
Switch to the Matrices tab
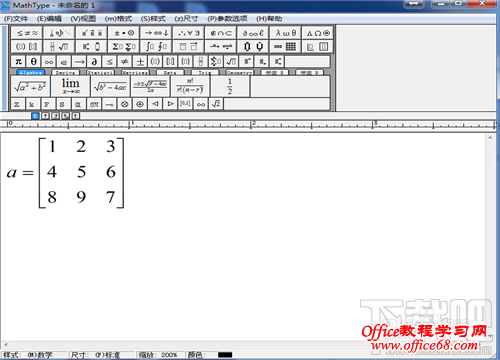click(x=135, y=72)
